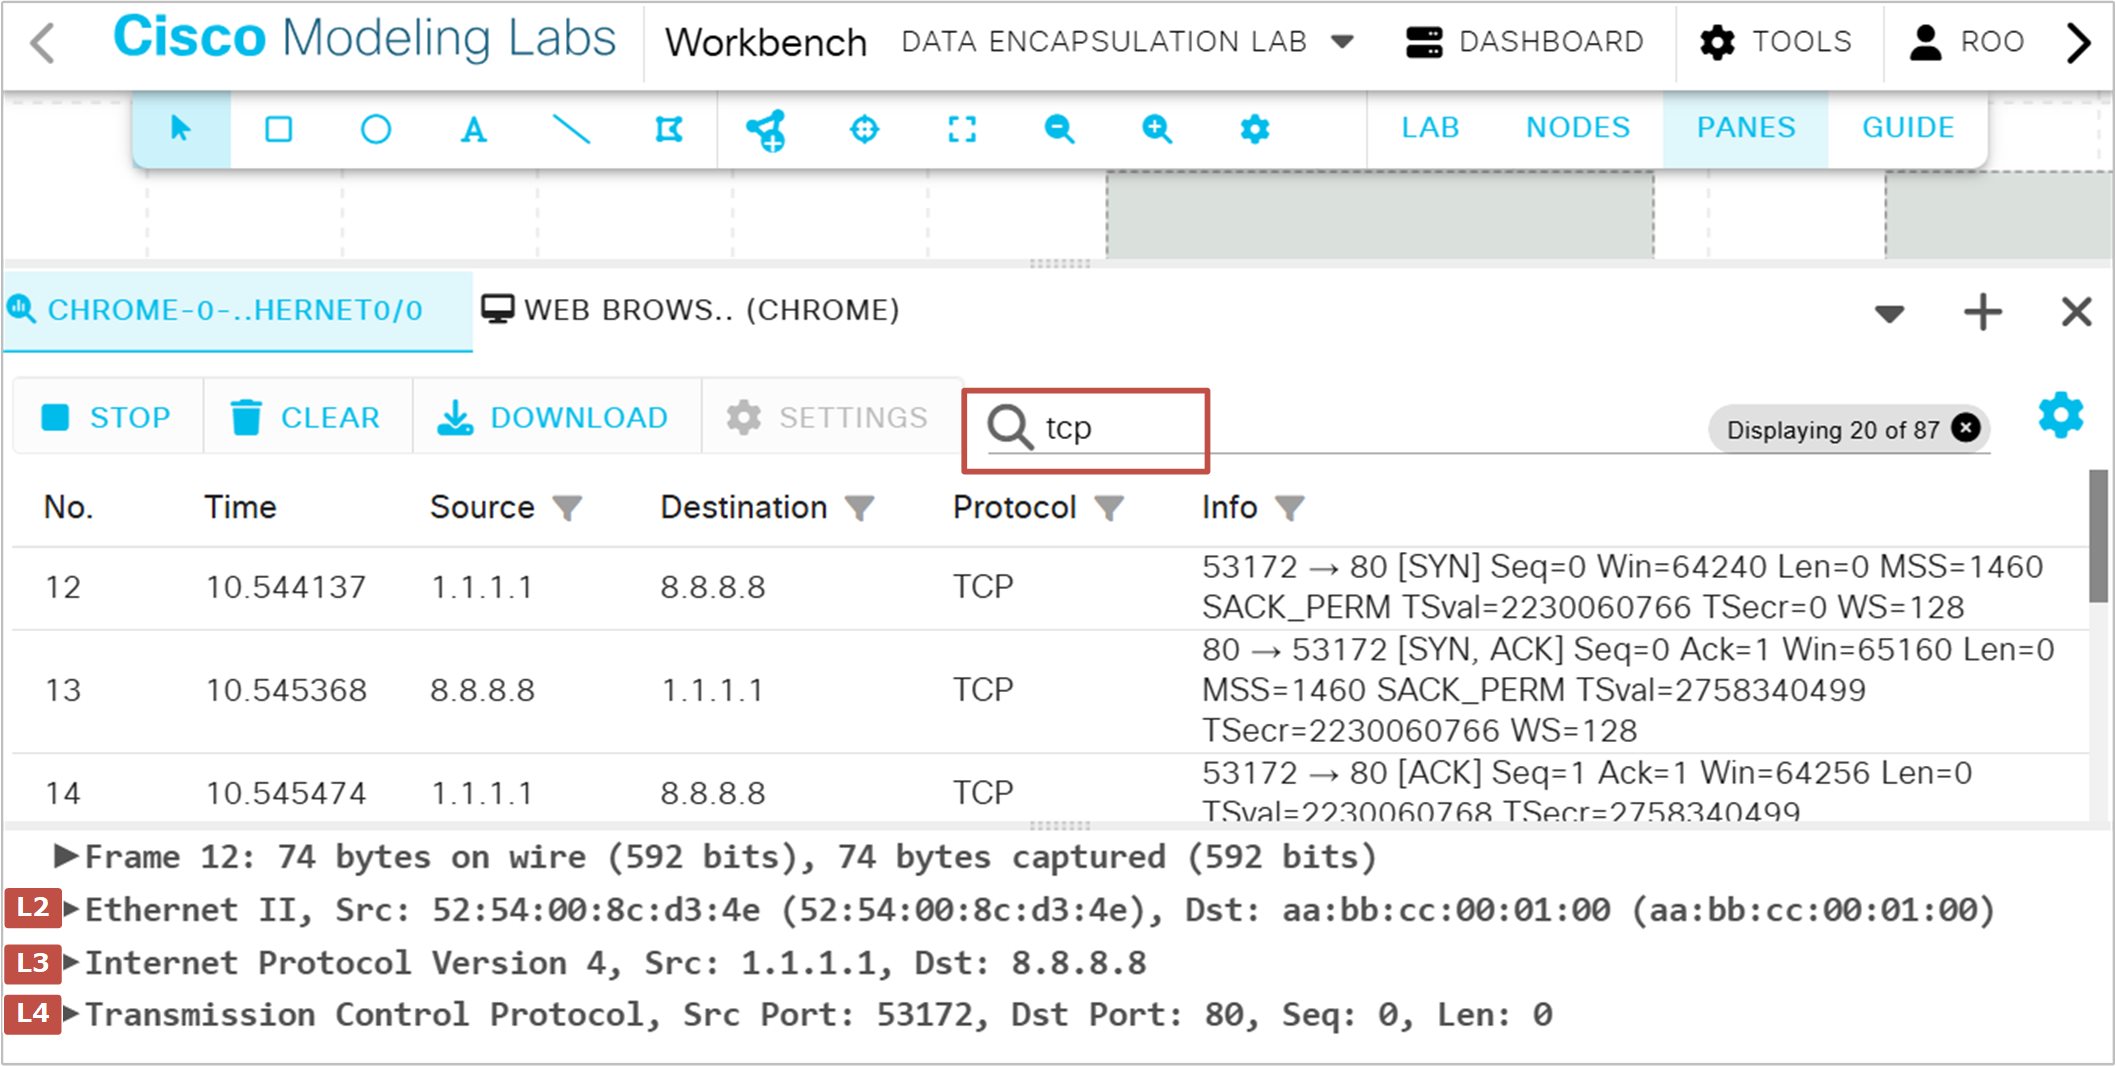Clear captured packets

point(307,417)
